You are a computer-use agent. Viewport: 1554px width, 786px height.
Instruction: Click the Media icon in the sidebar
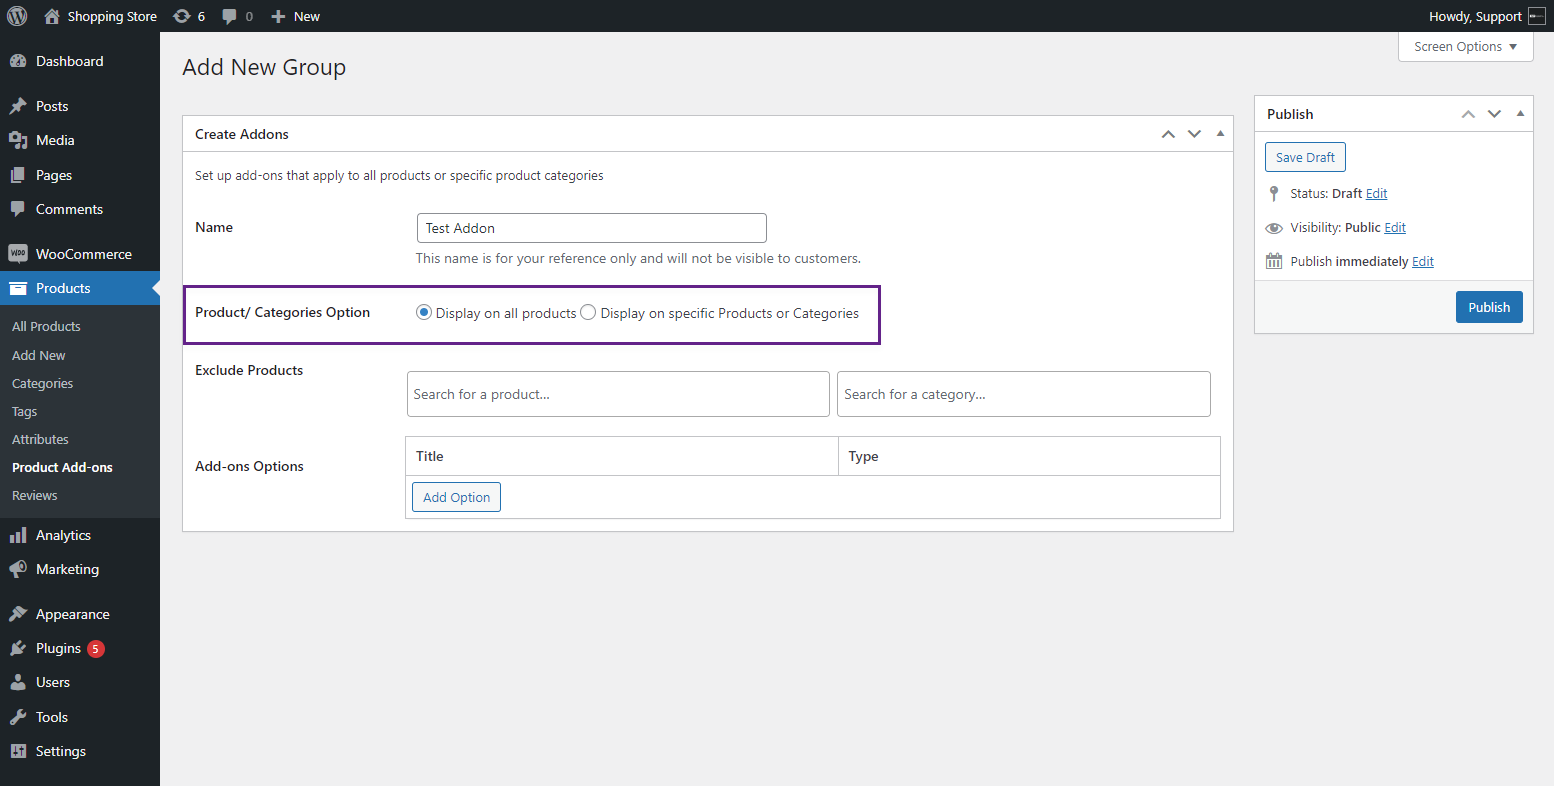click(x=18, y=140)
